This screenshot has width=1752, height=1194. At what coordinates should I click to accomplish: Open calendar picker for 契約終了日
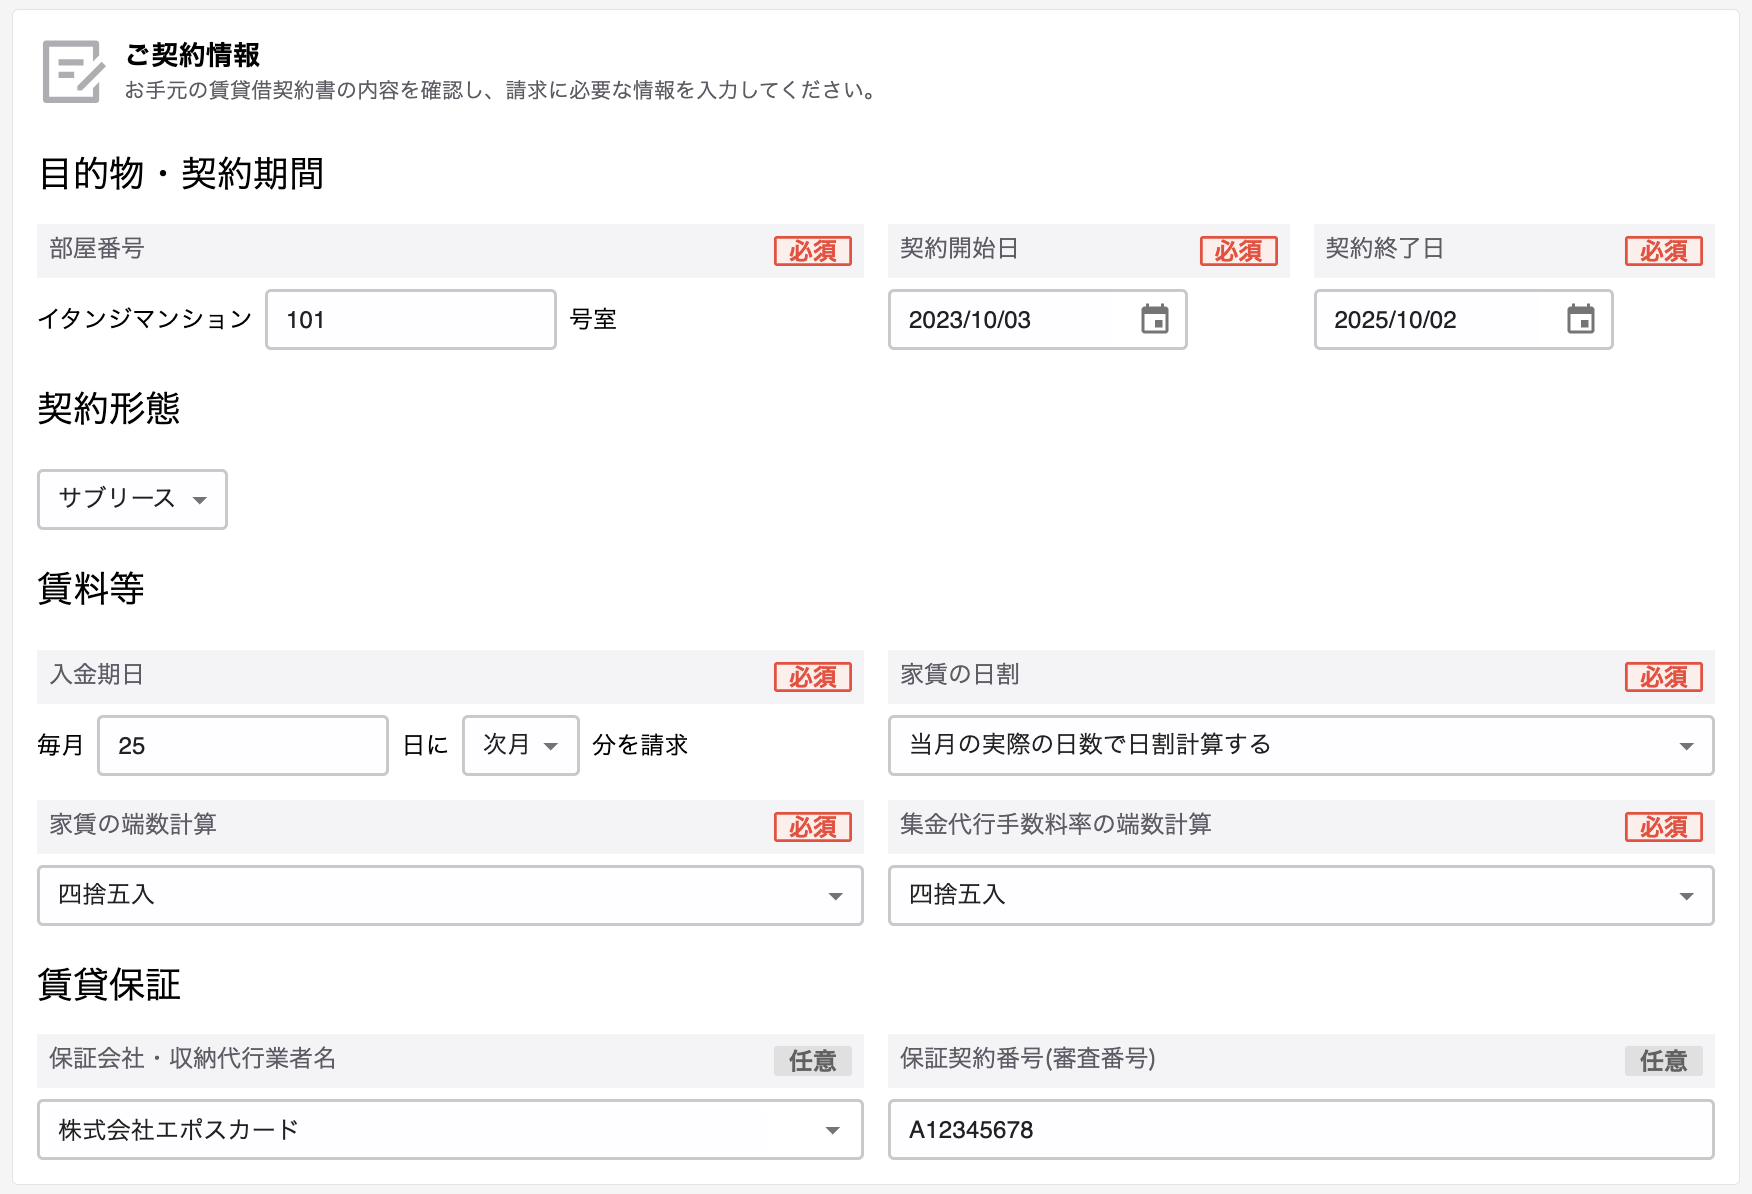(1581, 320)
